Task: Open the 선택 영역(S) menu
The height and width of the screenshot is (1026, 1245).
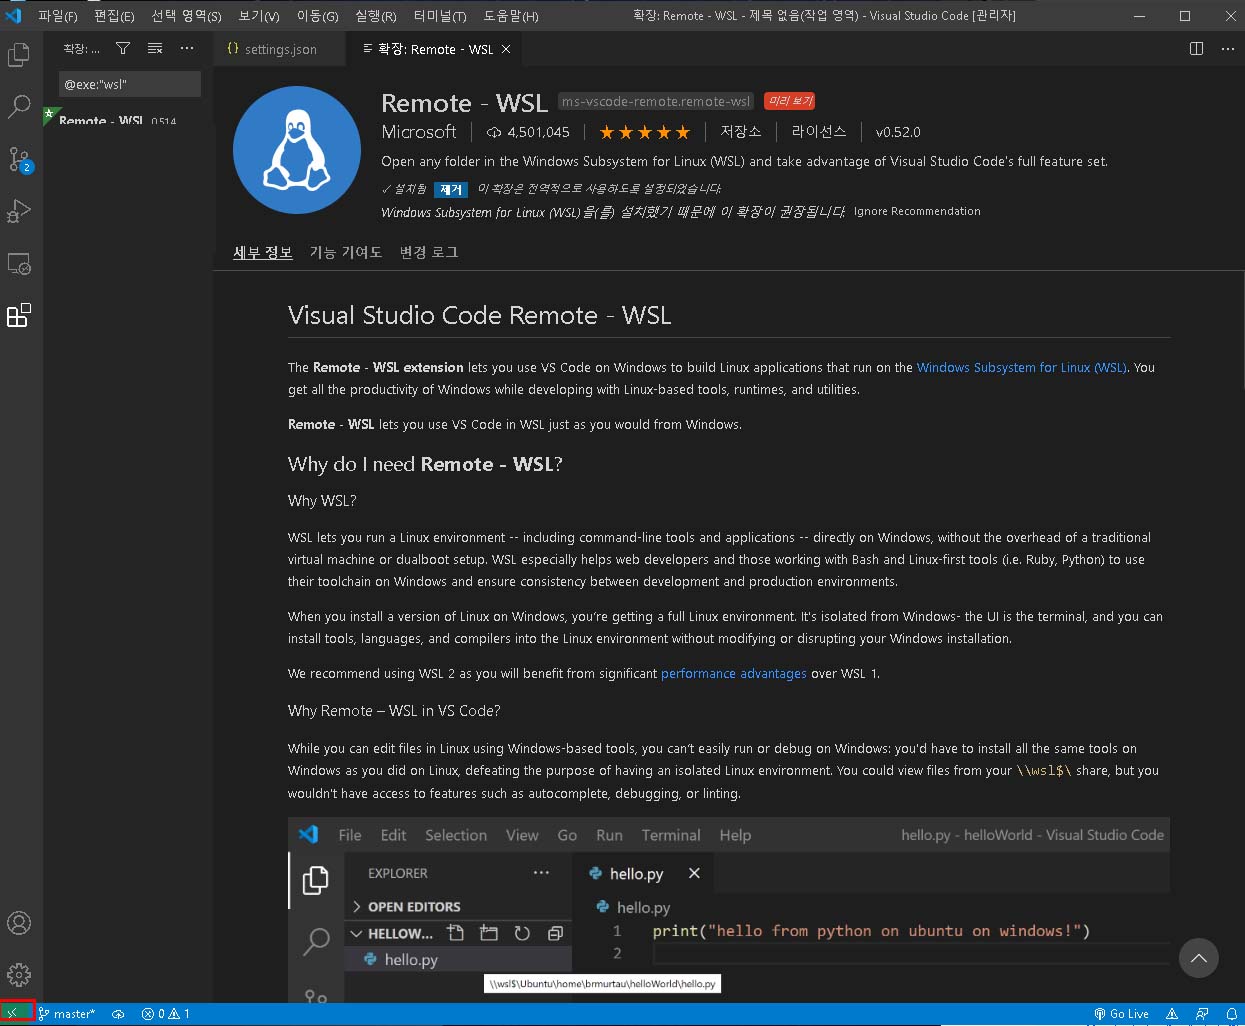Action: pyautogui.click(x=187, y=16)
